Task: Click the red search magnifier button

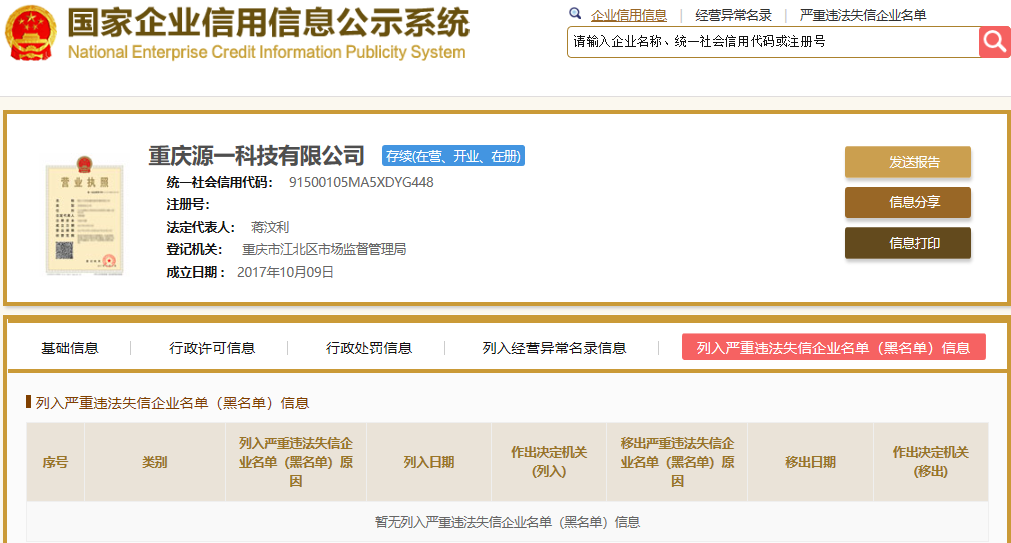Action: [x=994, y=42]
